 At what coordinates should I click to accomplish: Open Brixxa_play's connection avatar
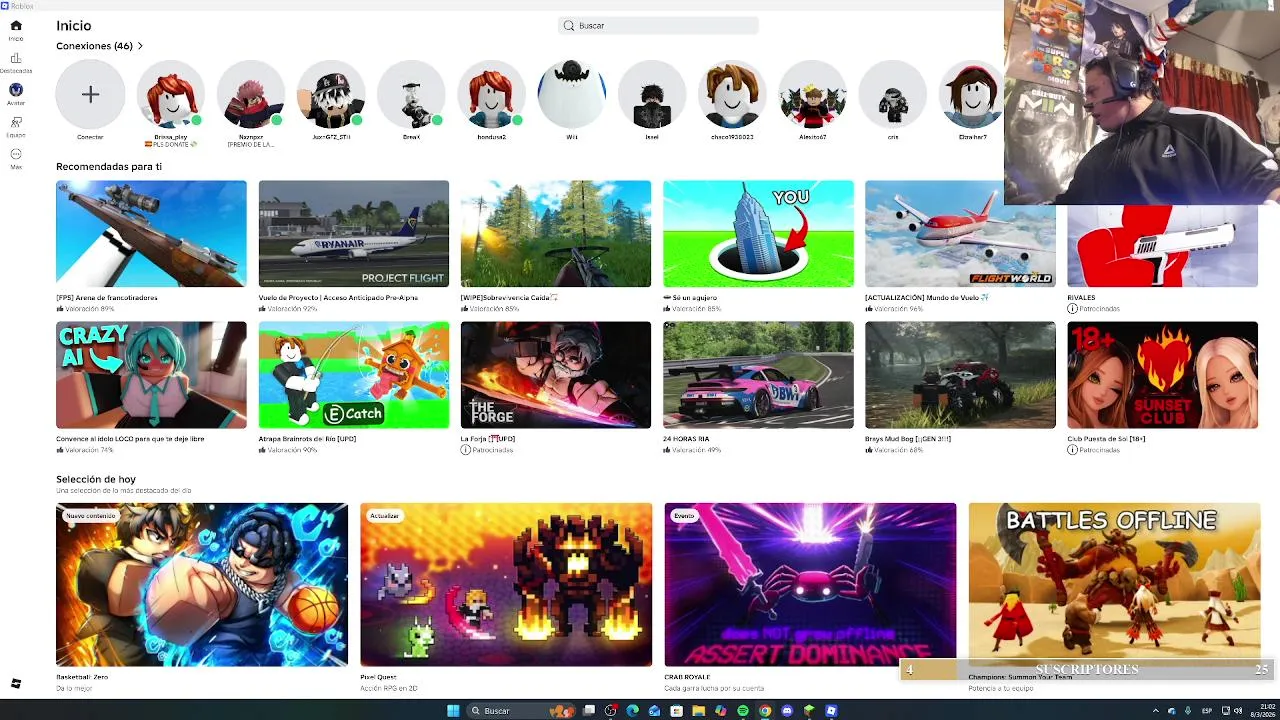pyautogui.click(x=171, y=94)
